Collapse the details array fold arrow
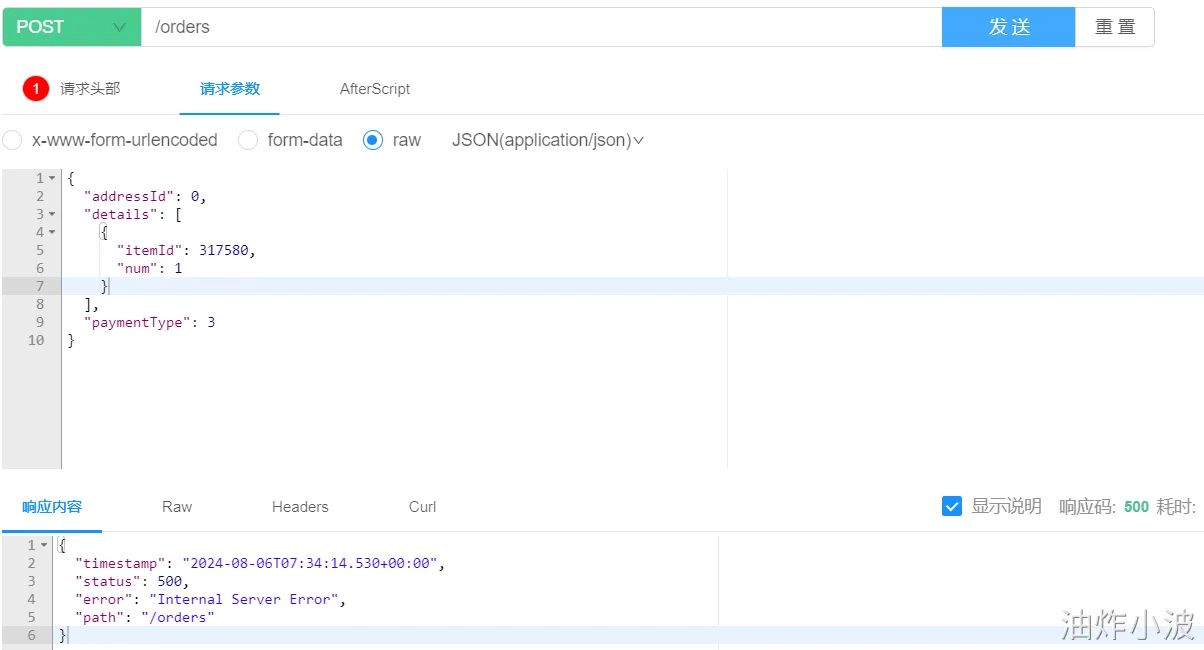1204x650 pixels. point(52,214)
